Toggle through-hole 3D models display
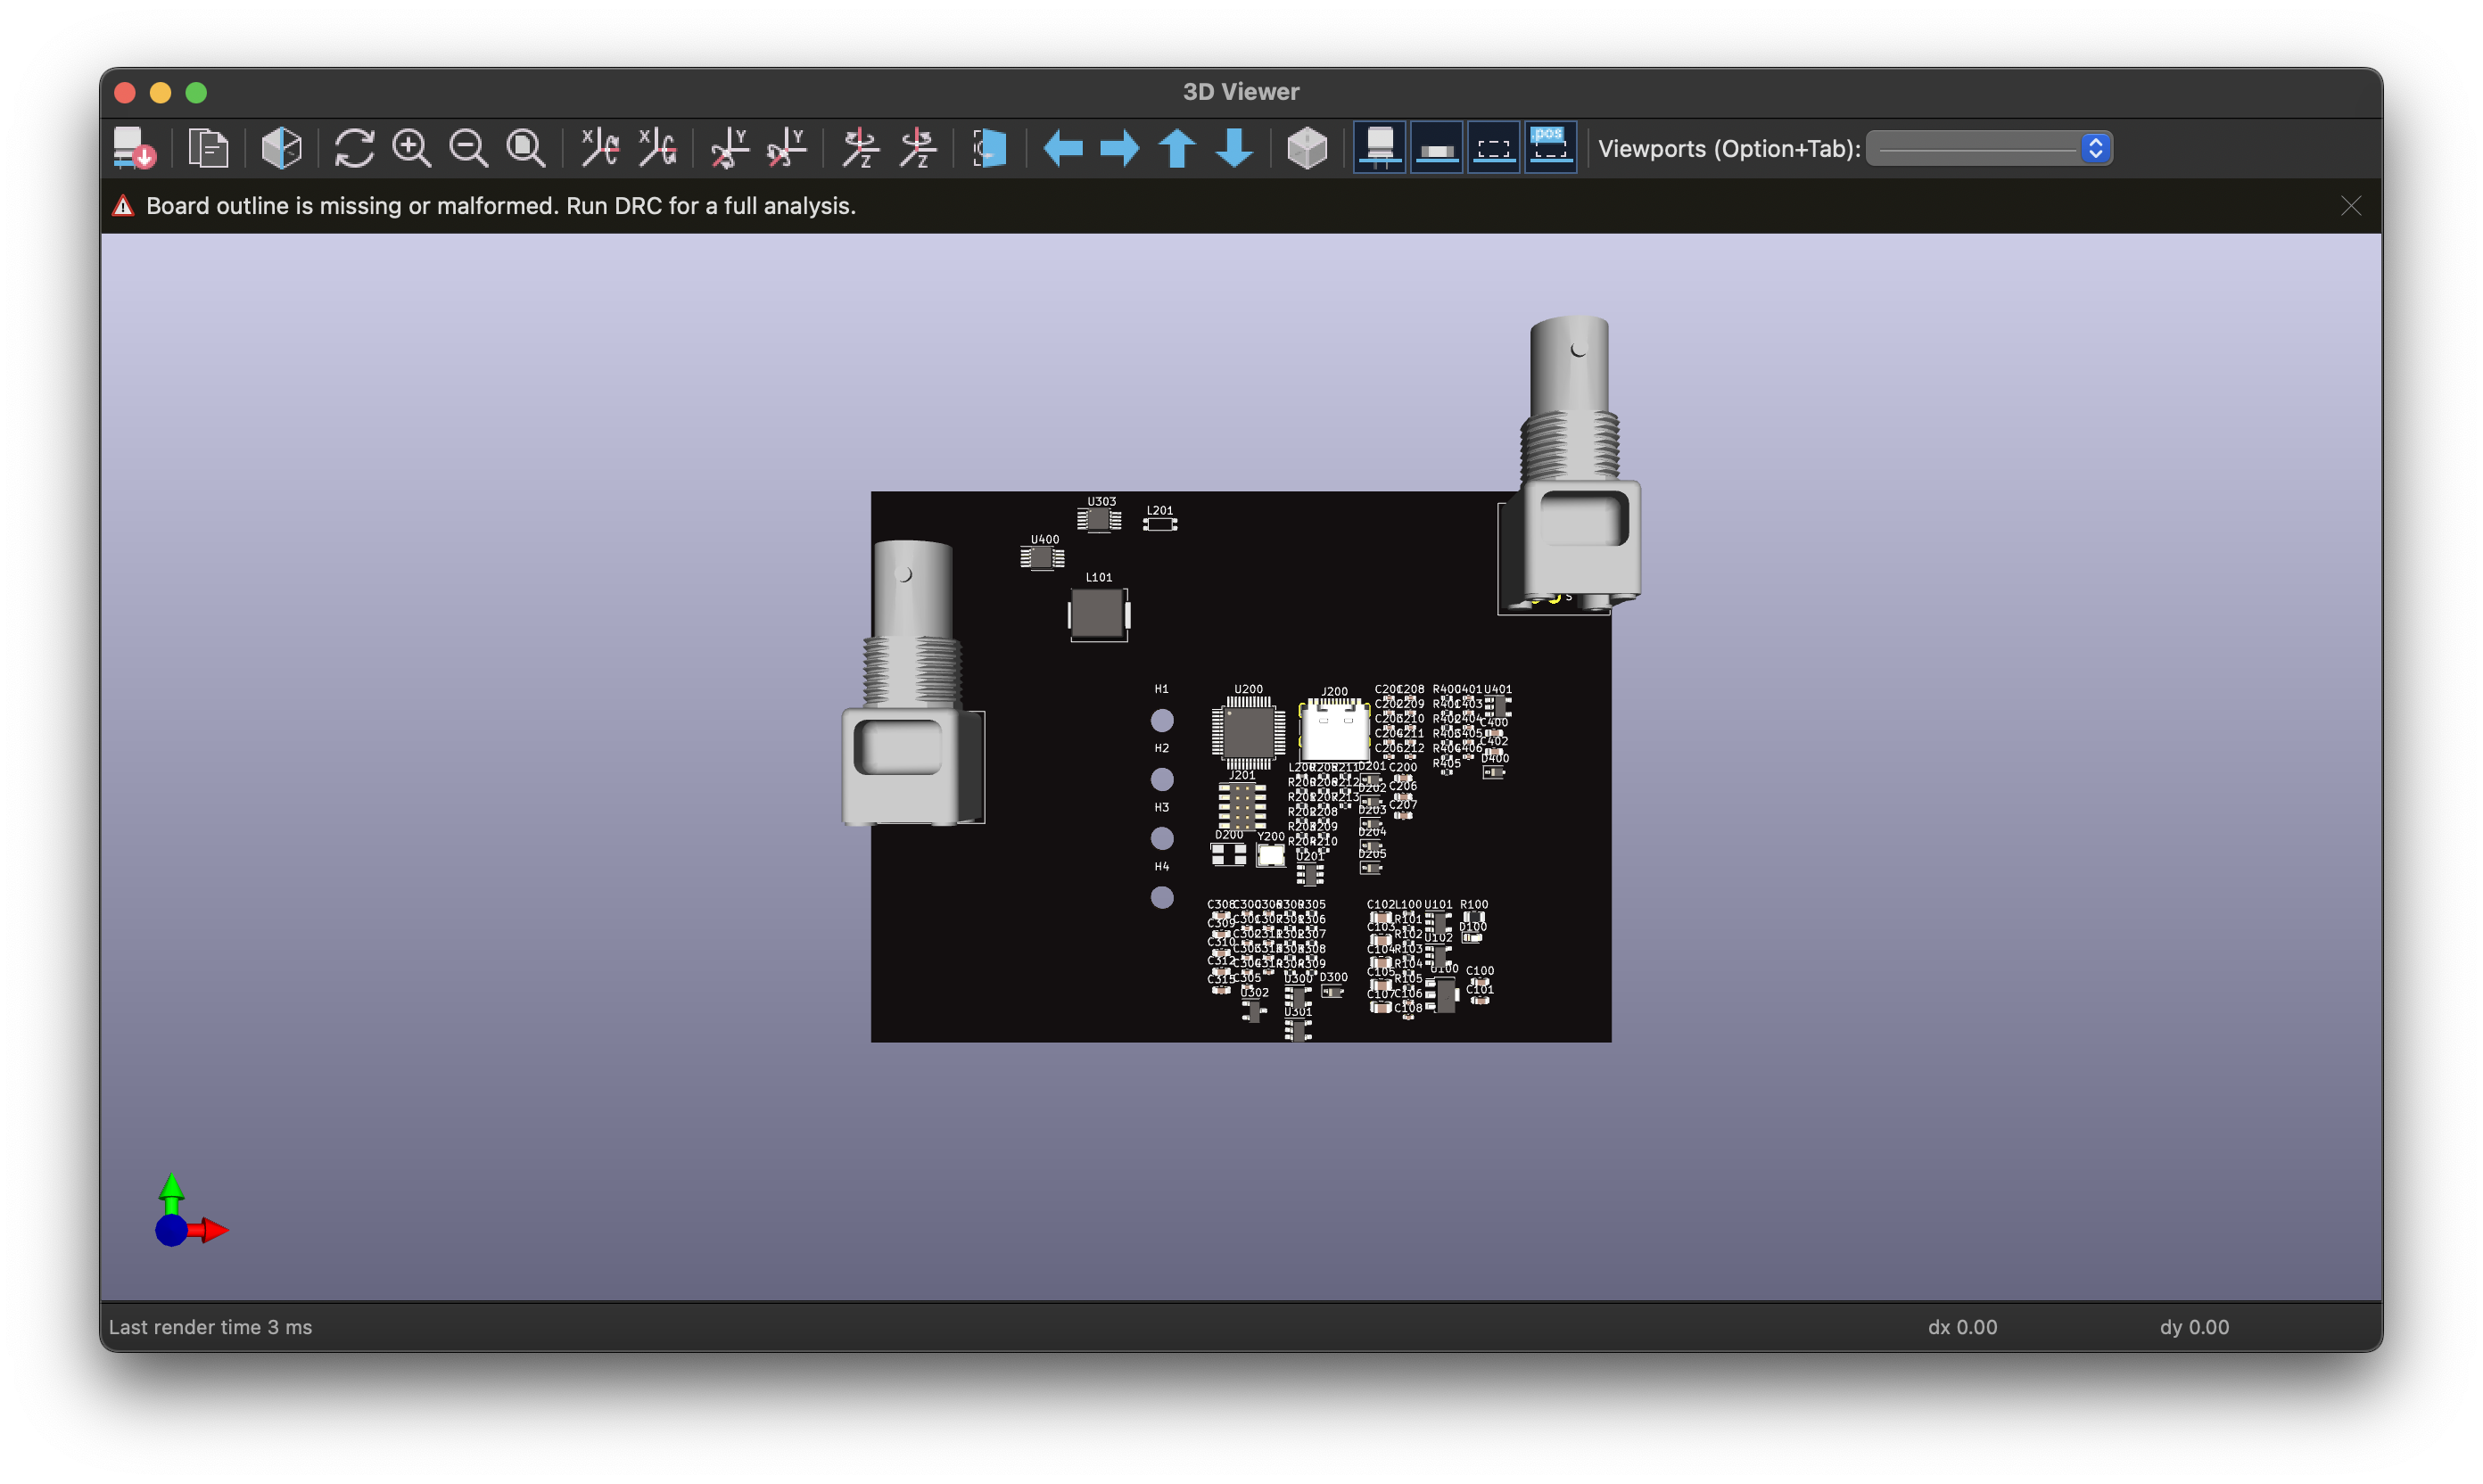The width and height of the screenshot is (2483, 1484). point(1379,148)
